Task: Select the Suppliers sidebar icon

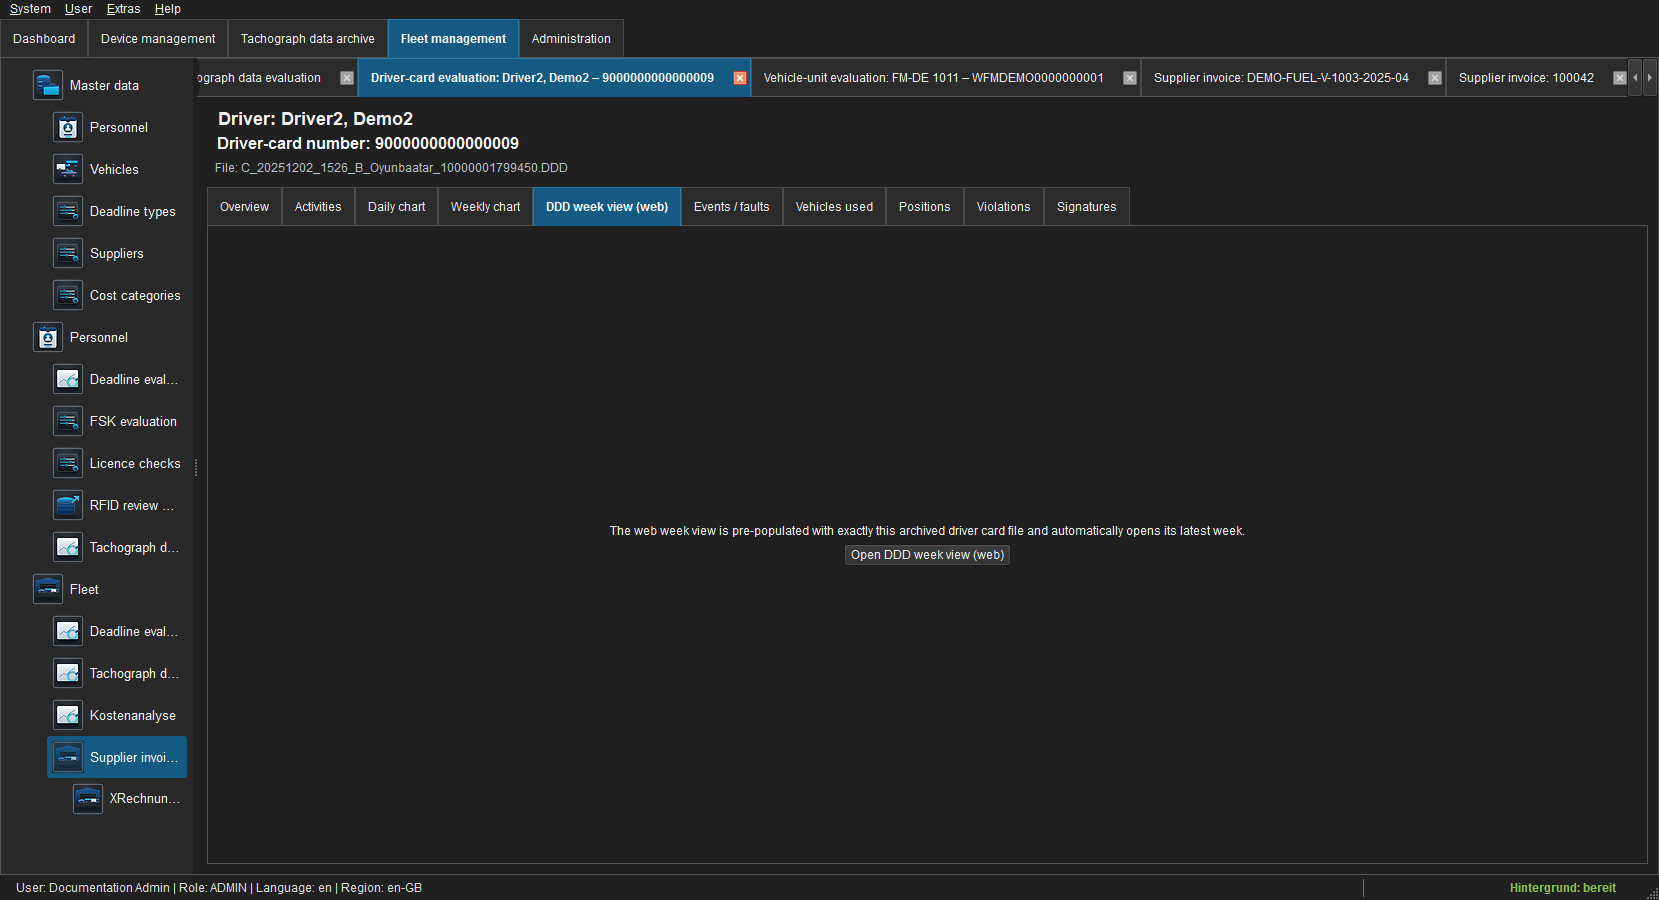Action: point(67,253)
